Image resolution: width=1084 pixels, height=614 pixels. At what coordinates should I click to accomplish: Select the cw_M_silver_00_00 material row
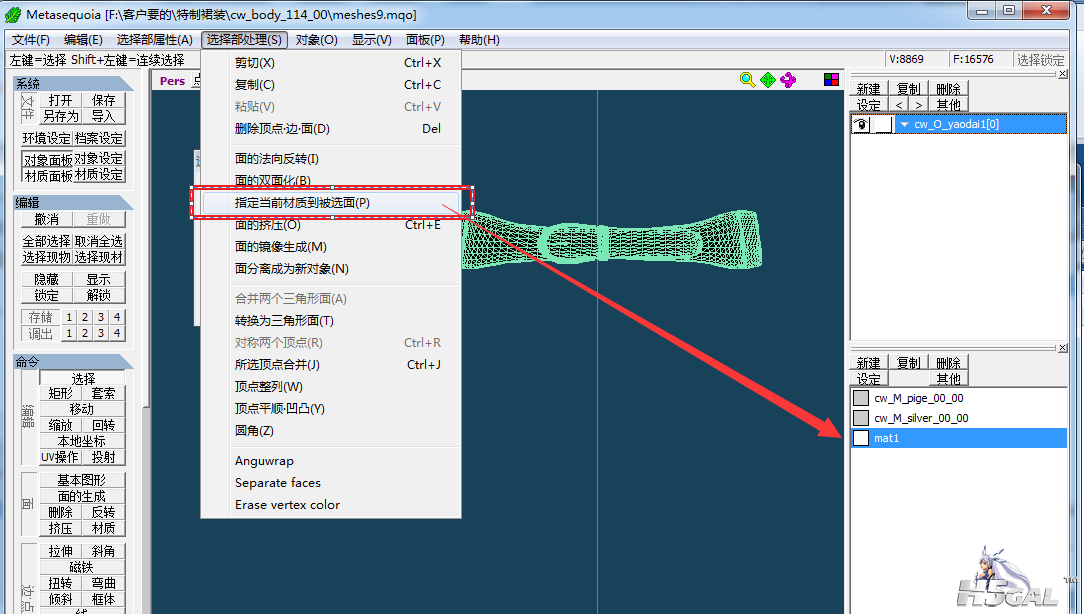[920, 418]
